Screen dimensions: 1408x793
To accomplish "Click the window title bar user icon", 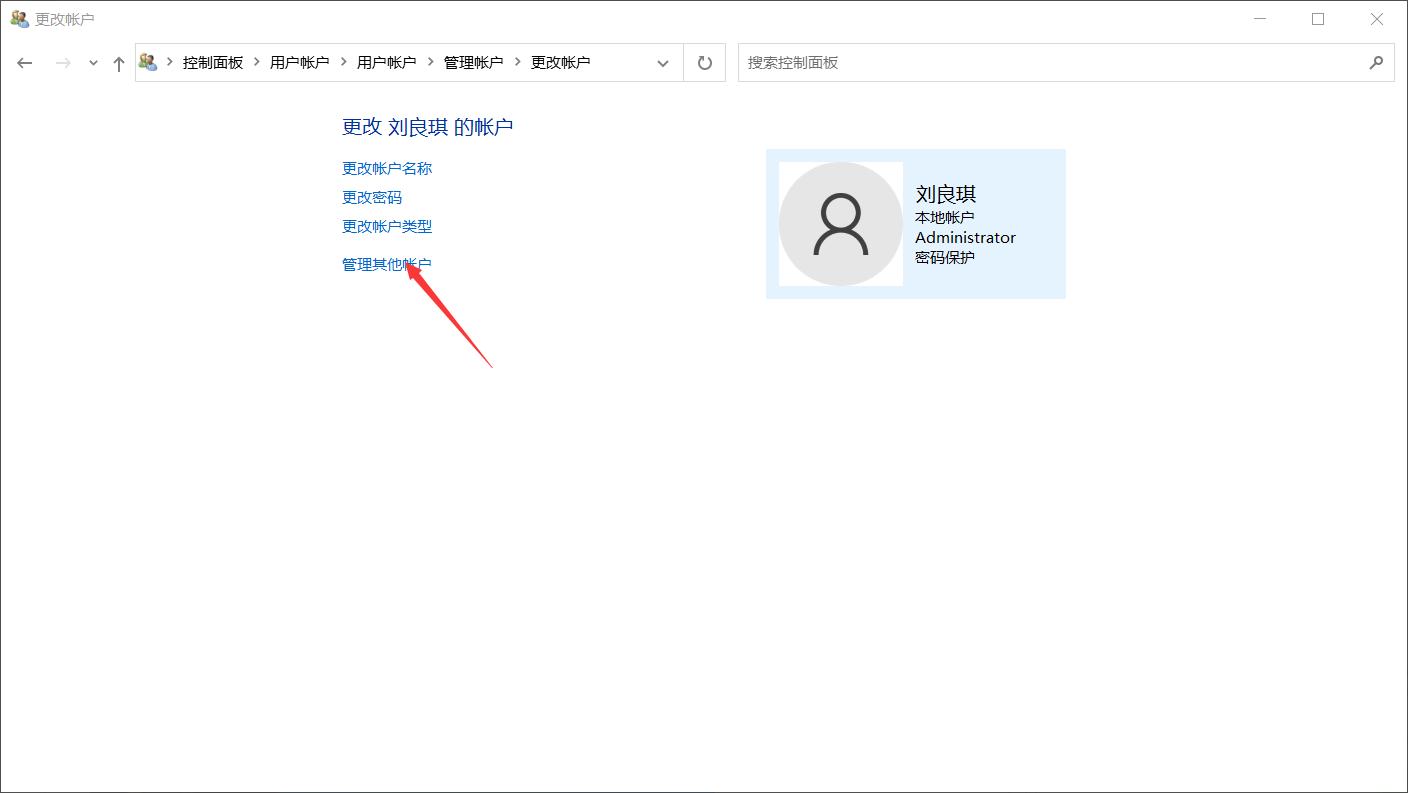I will click(x=19, y=19).
